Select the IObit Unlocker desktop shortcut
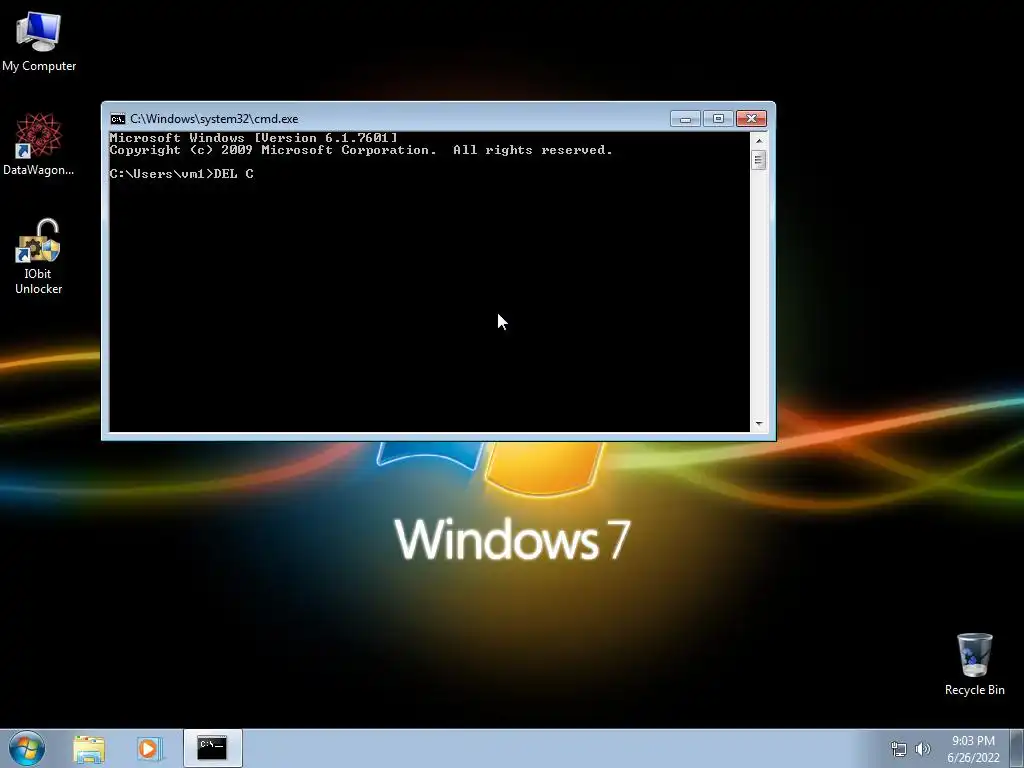This screenshot has width=1024, height=768. click(x=39, y=256)
